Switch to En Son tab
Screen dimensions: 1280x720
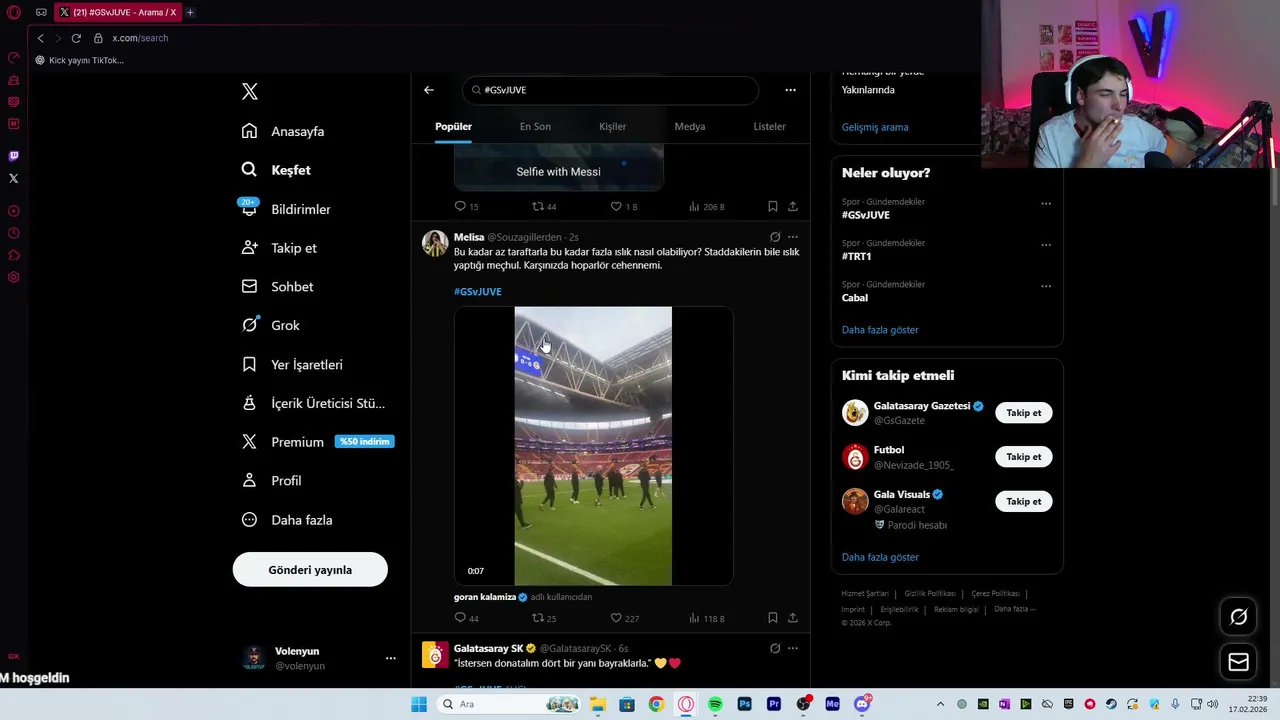click(535, 127)
